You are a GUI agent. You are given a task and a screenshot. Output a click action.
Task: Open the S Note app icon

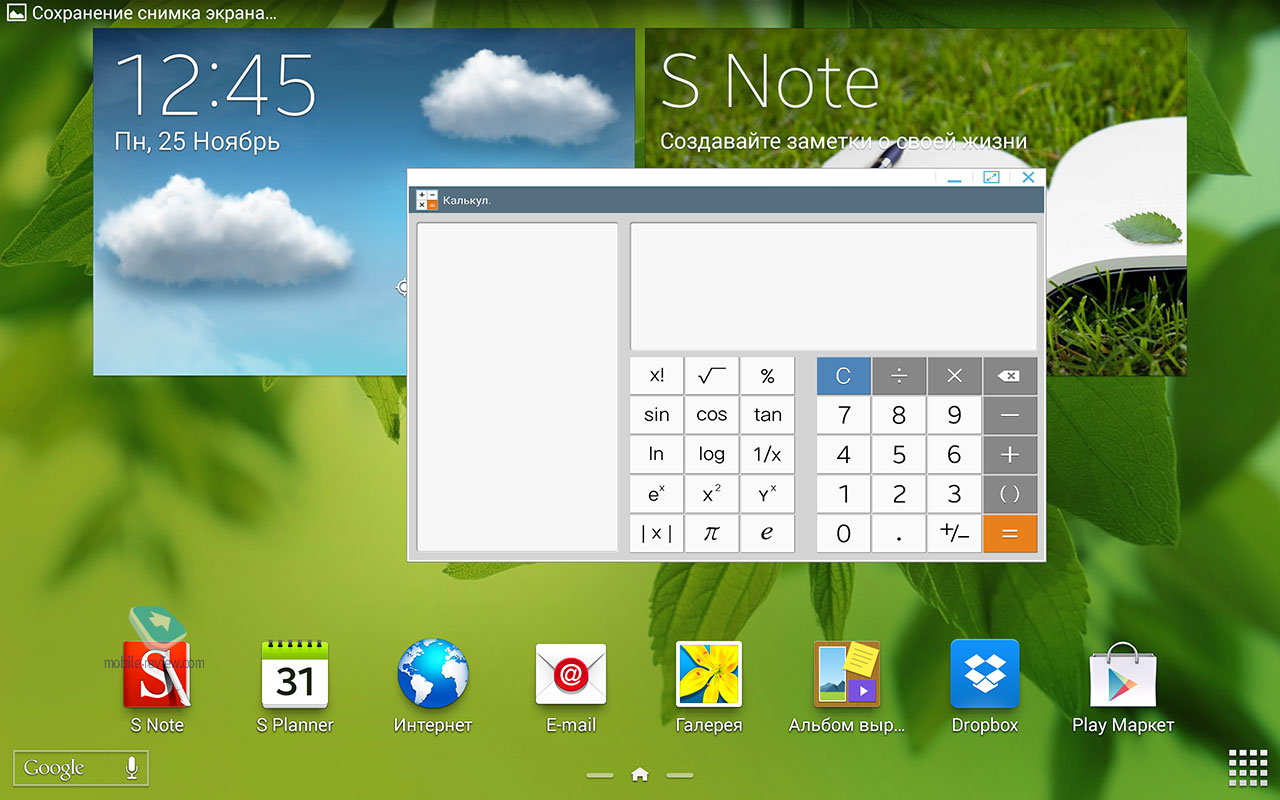click(157, 674)
